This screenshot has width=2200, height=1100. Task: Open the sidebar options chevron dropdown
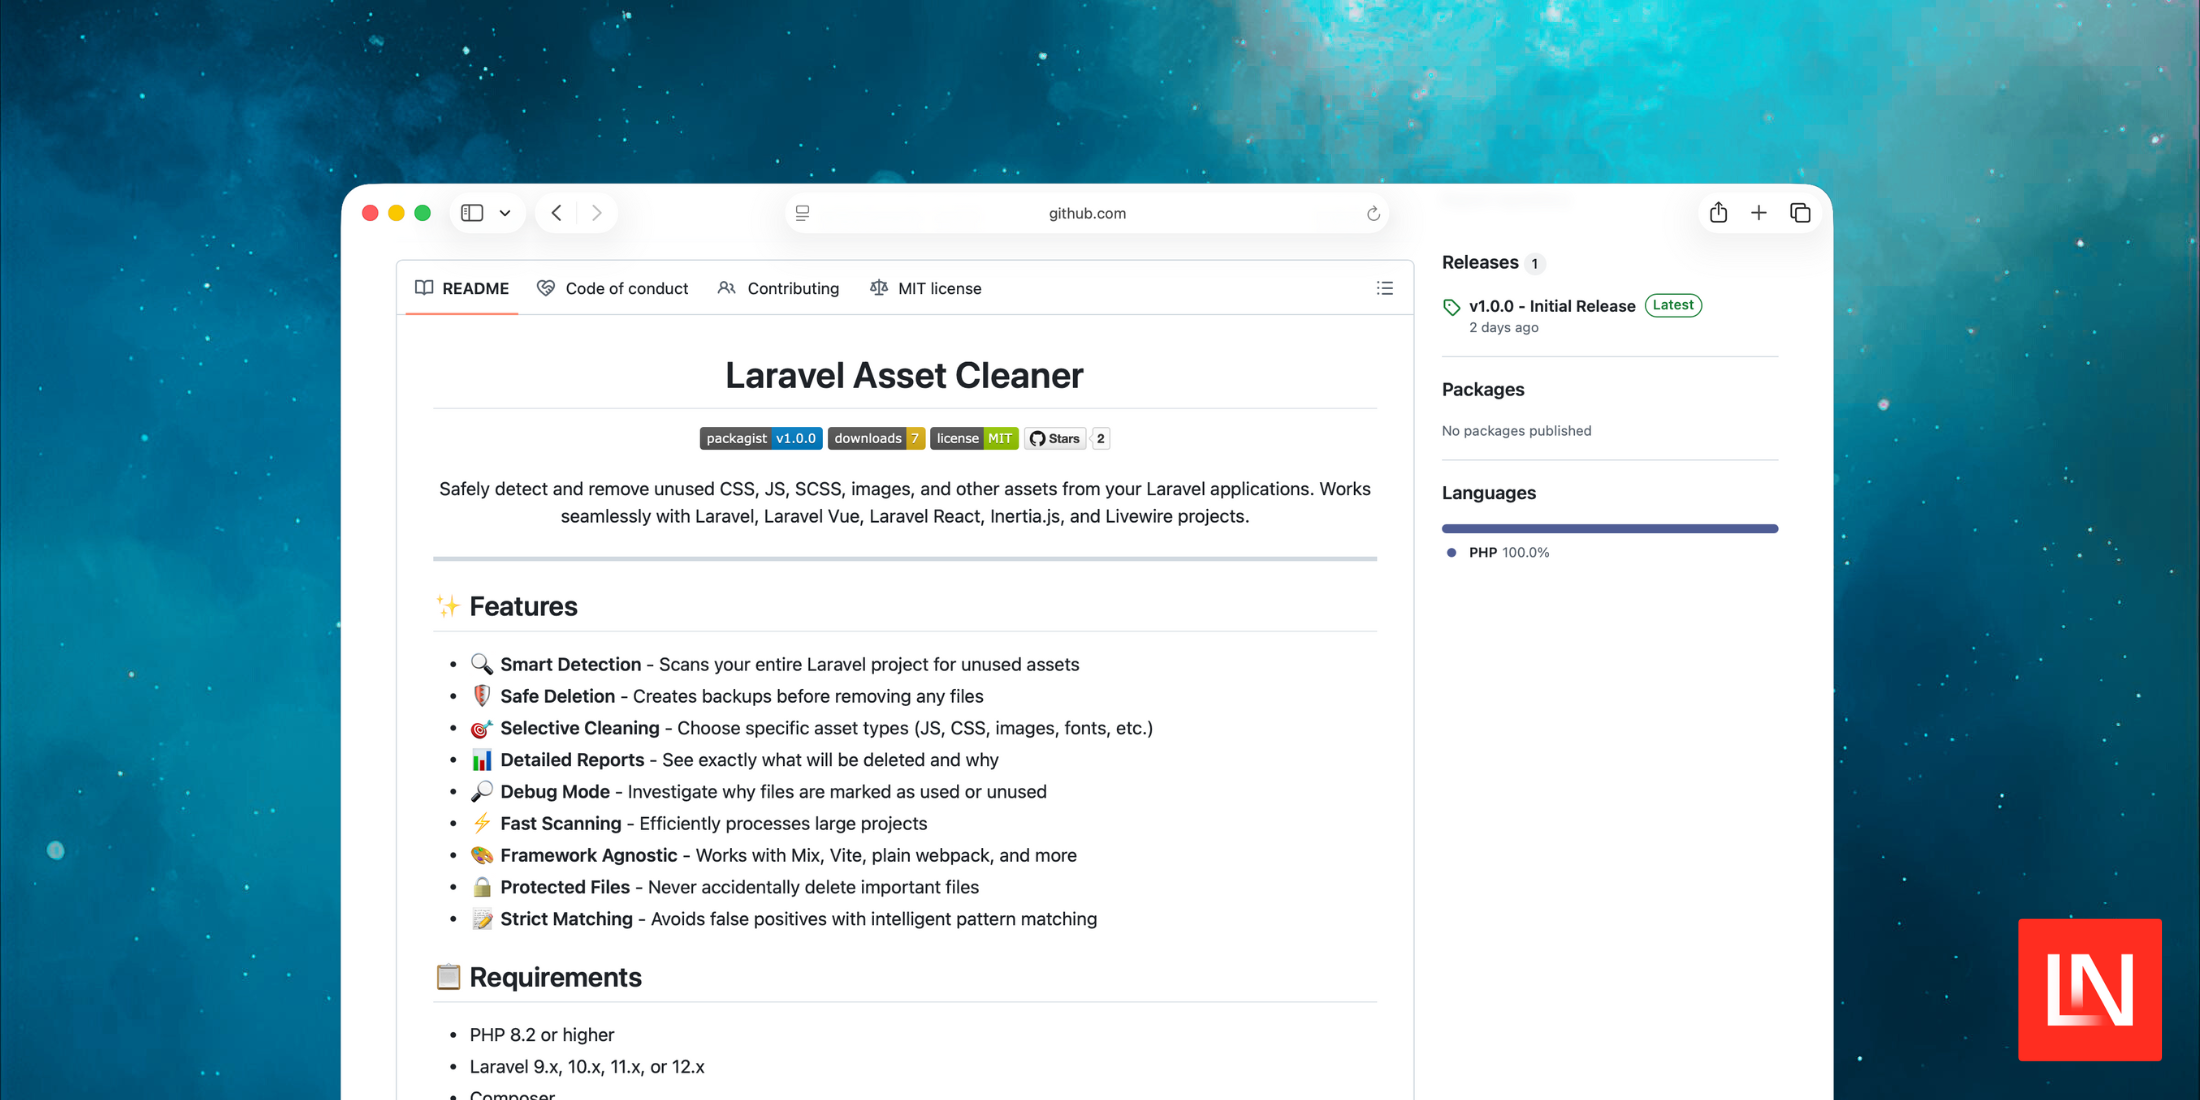pyautogui.click(x=505, y=212)
